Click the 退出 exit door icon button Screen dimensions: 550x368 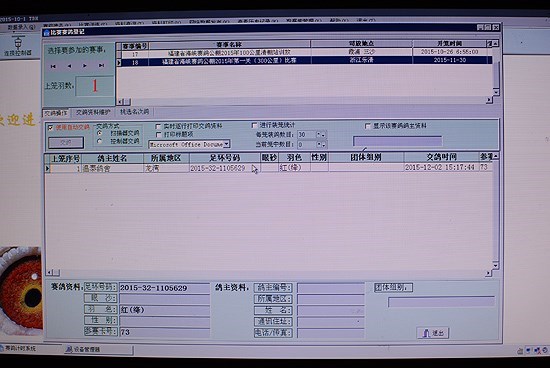coord(433,333)
